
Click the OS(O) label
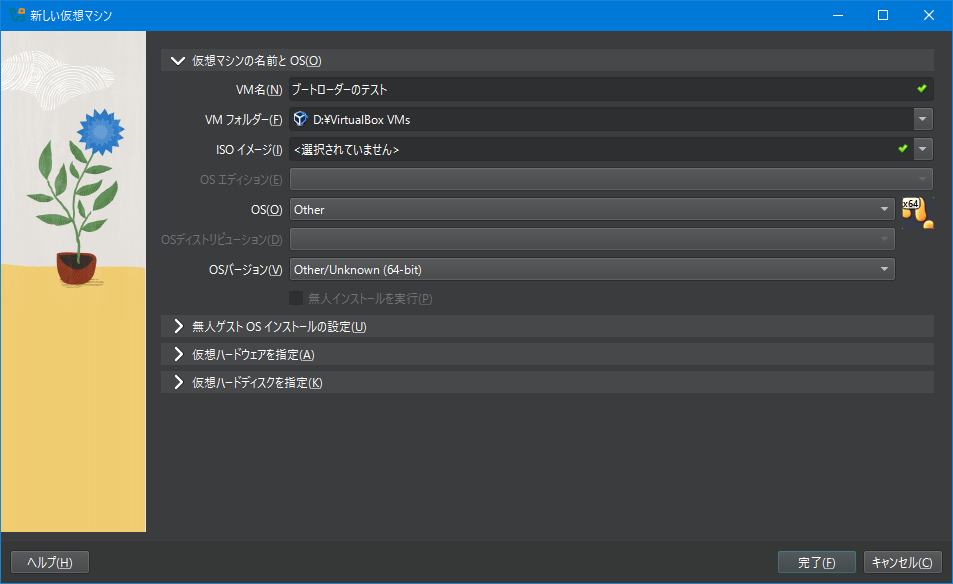click(267, 210)
